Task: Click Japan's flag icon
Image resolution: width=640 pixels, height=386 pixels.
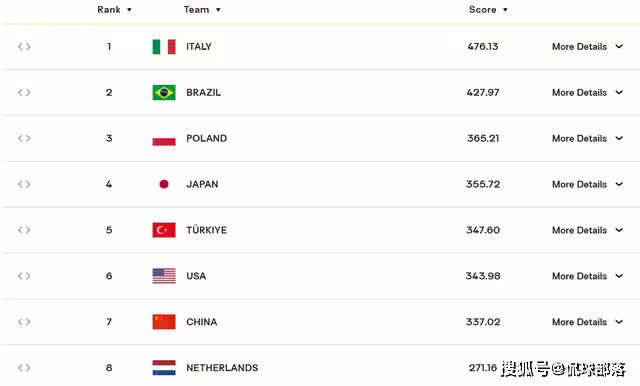Action: 164,184
